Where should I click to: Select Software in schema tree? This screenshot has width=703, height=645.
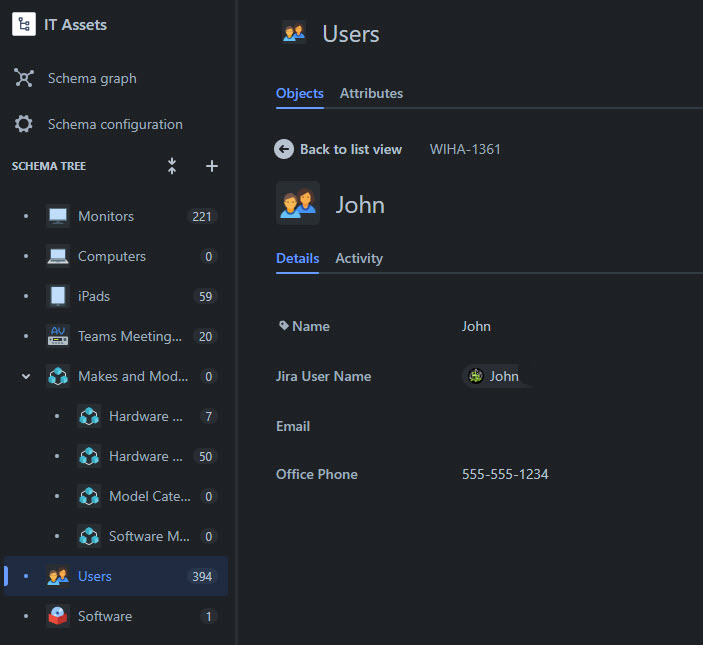click(x=105, y=616)
